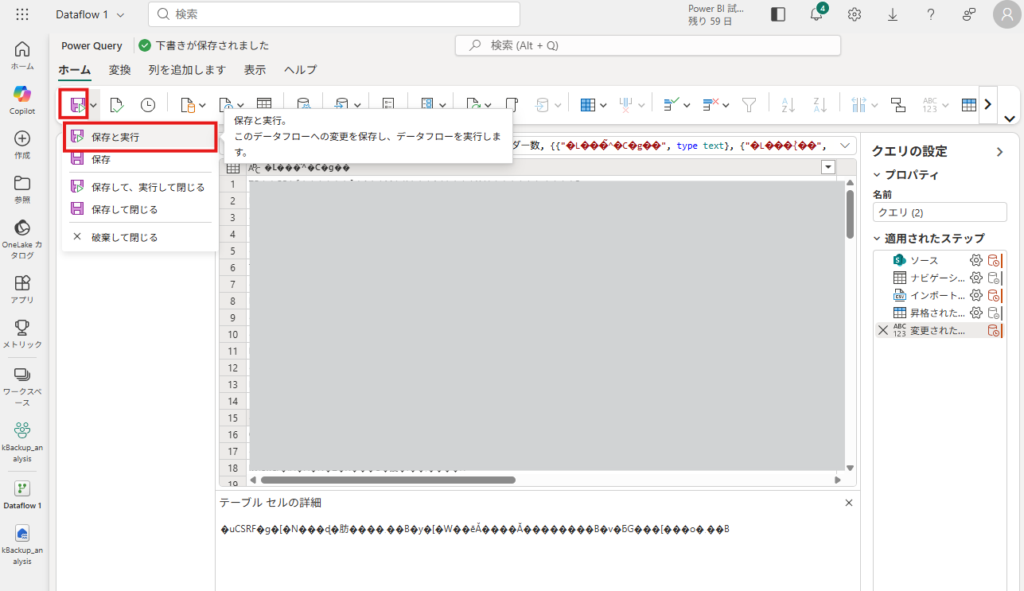The height and width of the screenshot is (591, 1024).
Task: Click the filter funnel icon in ribbon
Action: point(748,105)
